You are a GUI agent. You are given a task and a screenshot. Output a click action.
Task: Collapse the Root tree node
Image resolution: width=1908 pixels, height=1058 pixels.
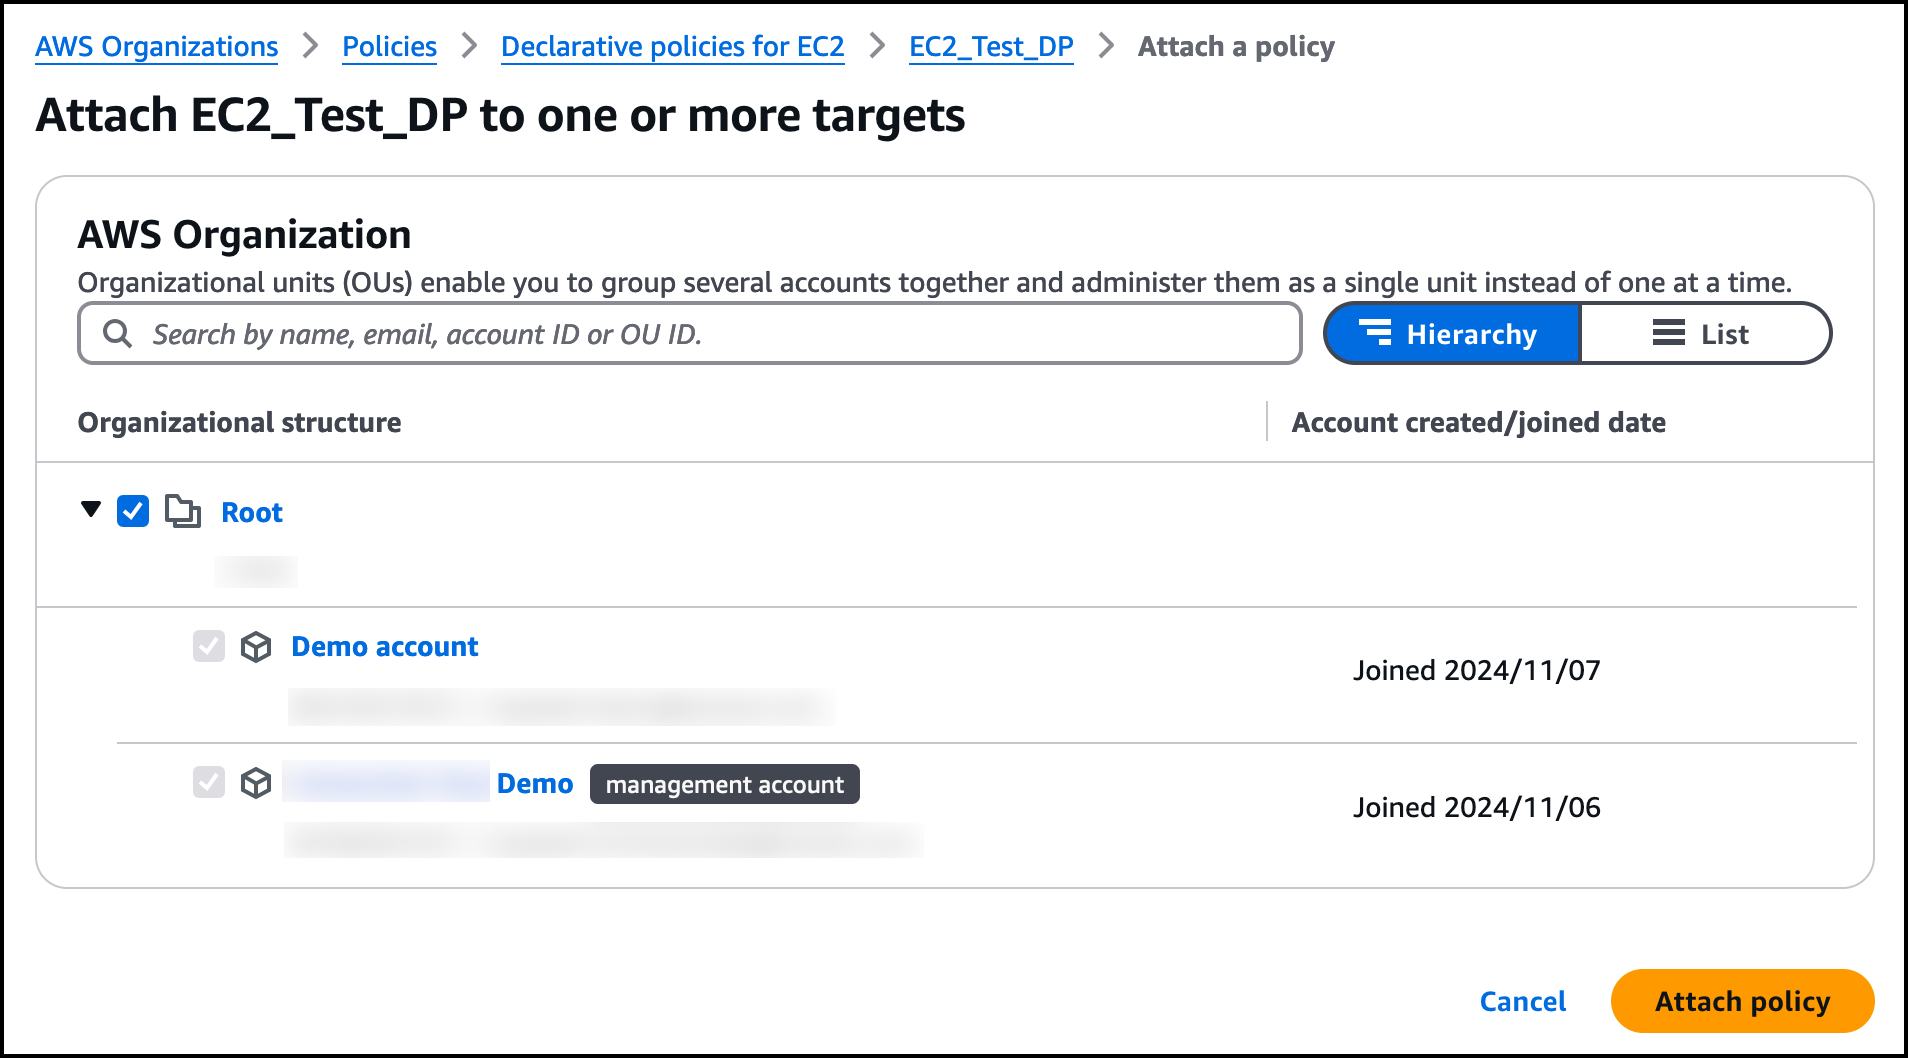point(91,510)
